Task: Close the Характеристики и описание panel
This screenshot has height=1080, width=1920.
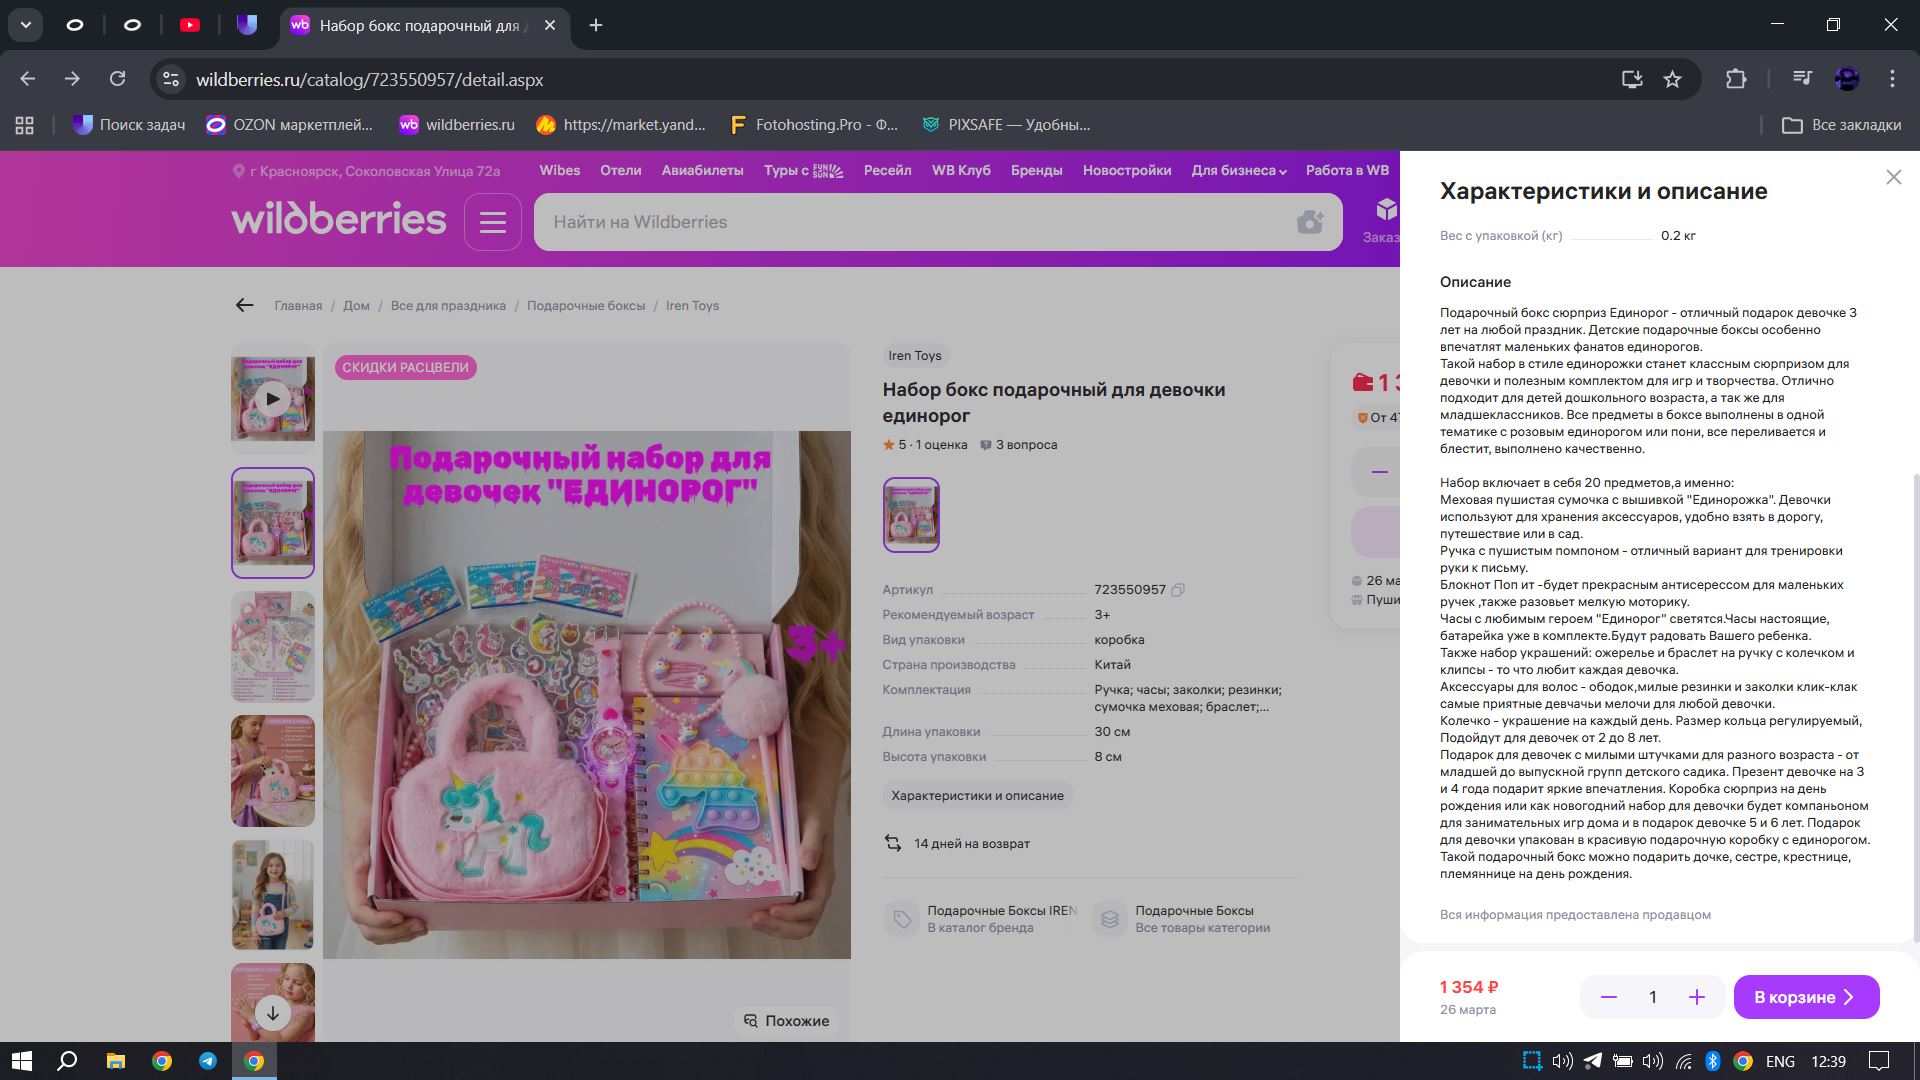Action: pos(1893,177)
